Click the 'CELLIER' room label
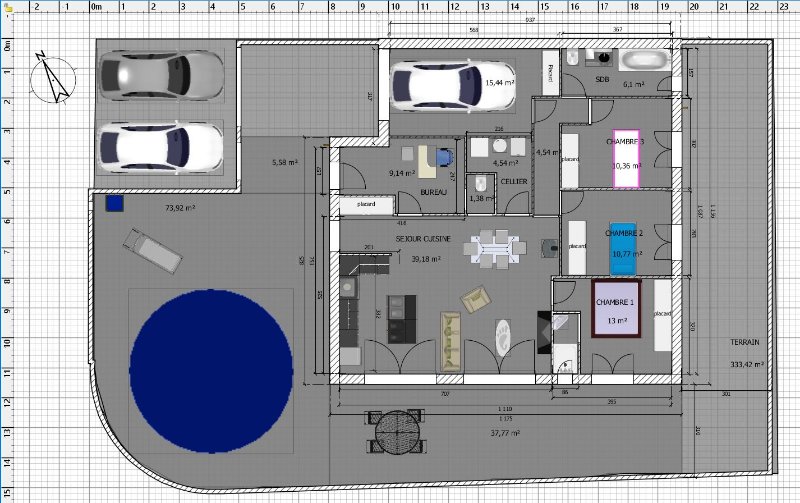 (x=514, y=182)
